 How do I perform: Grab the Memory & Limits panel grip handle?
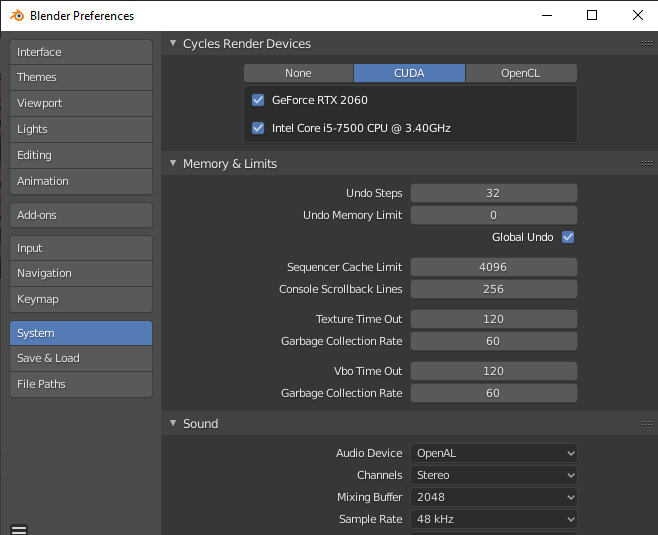pos(646,164)
